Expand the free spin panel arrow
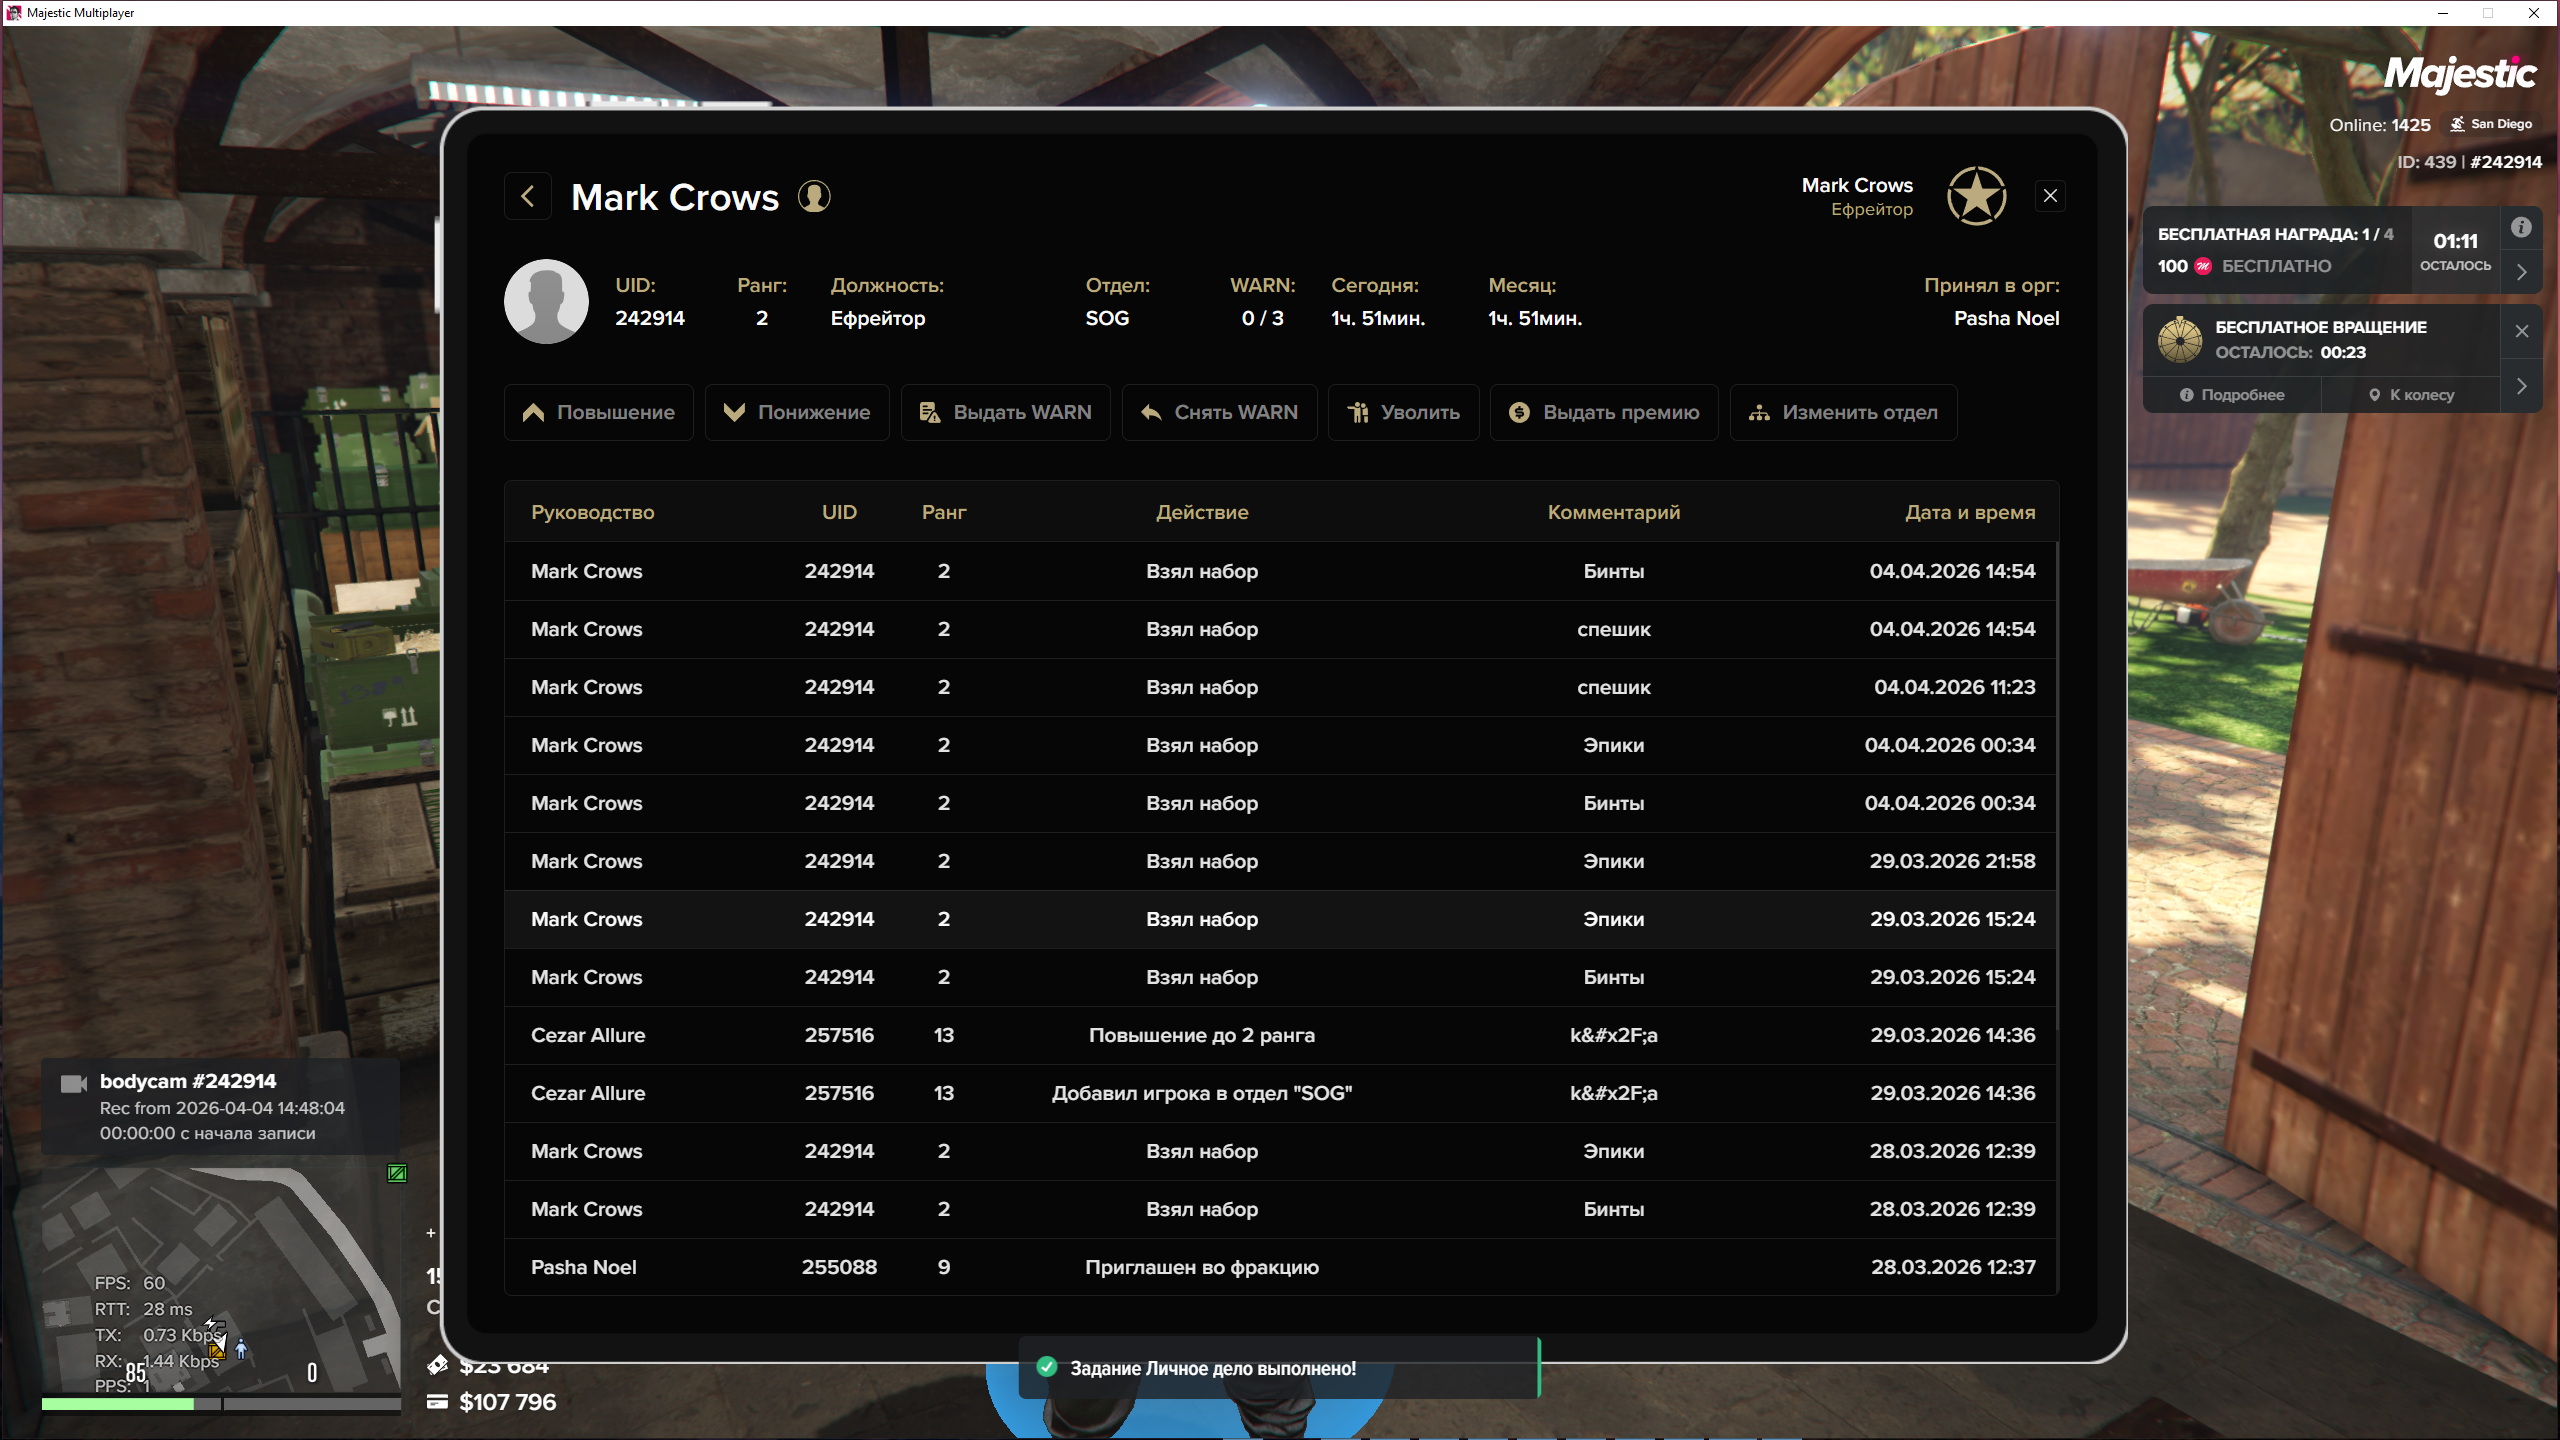2560x1440 pixels. pyautogui.click(x=2521, y=386)
